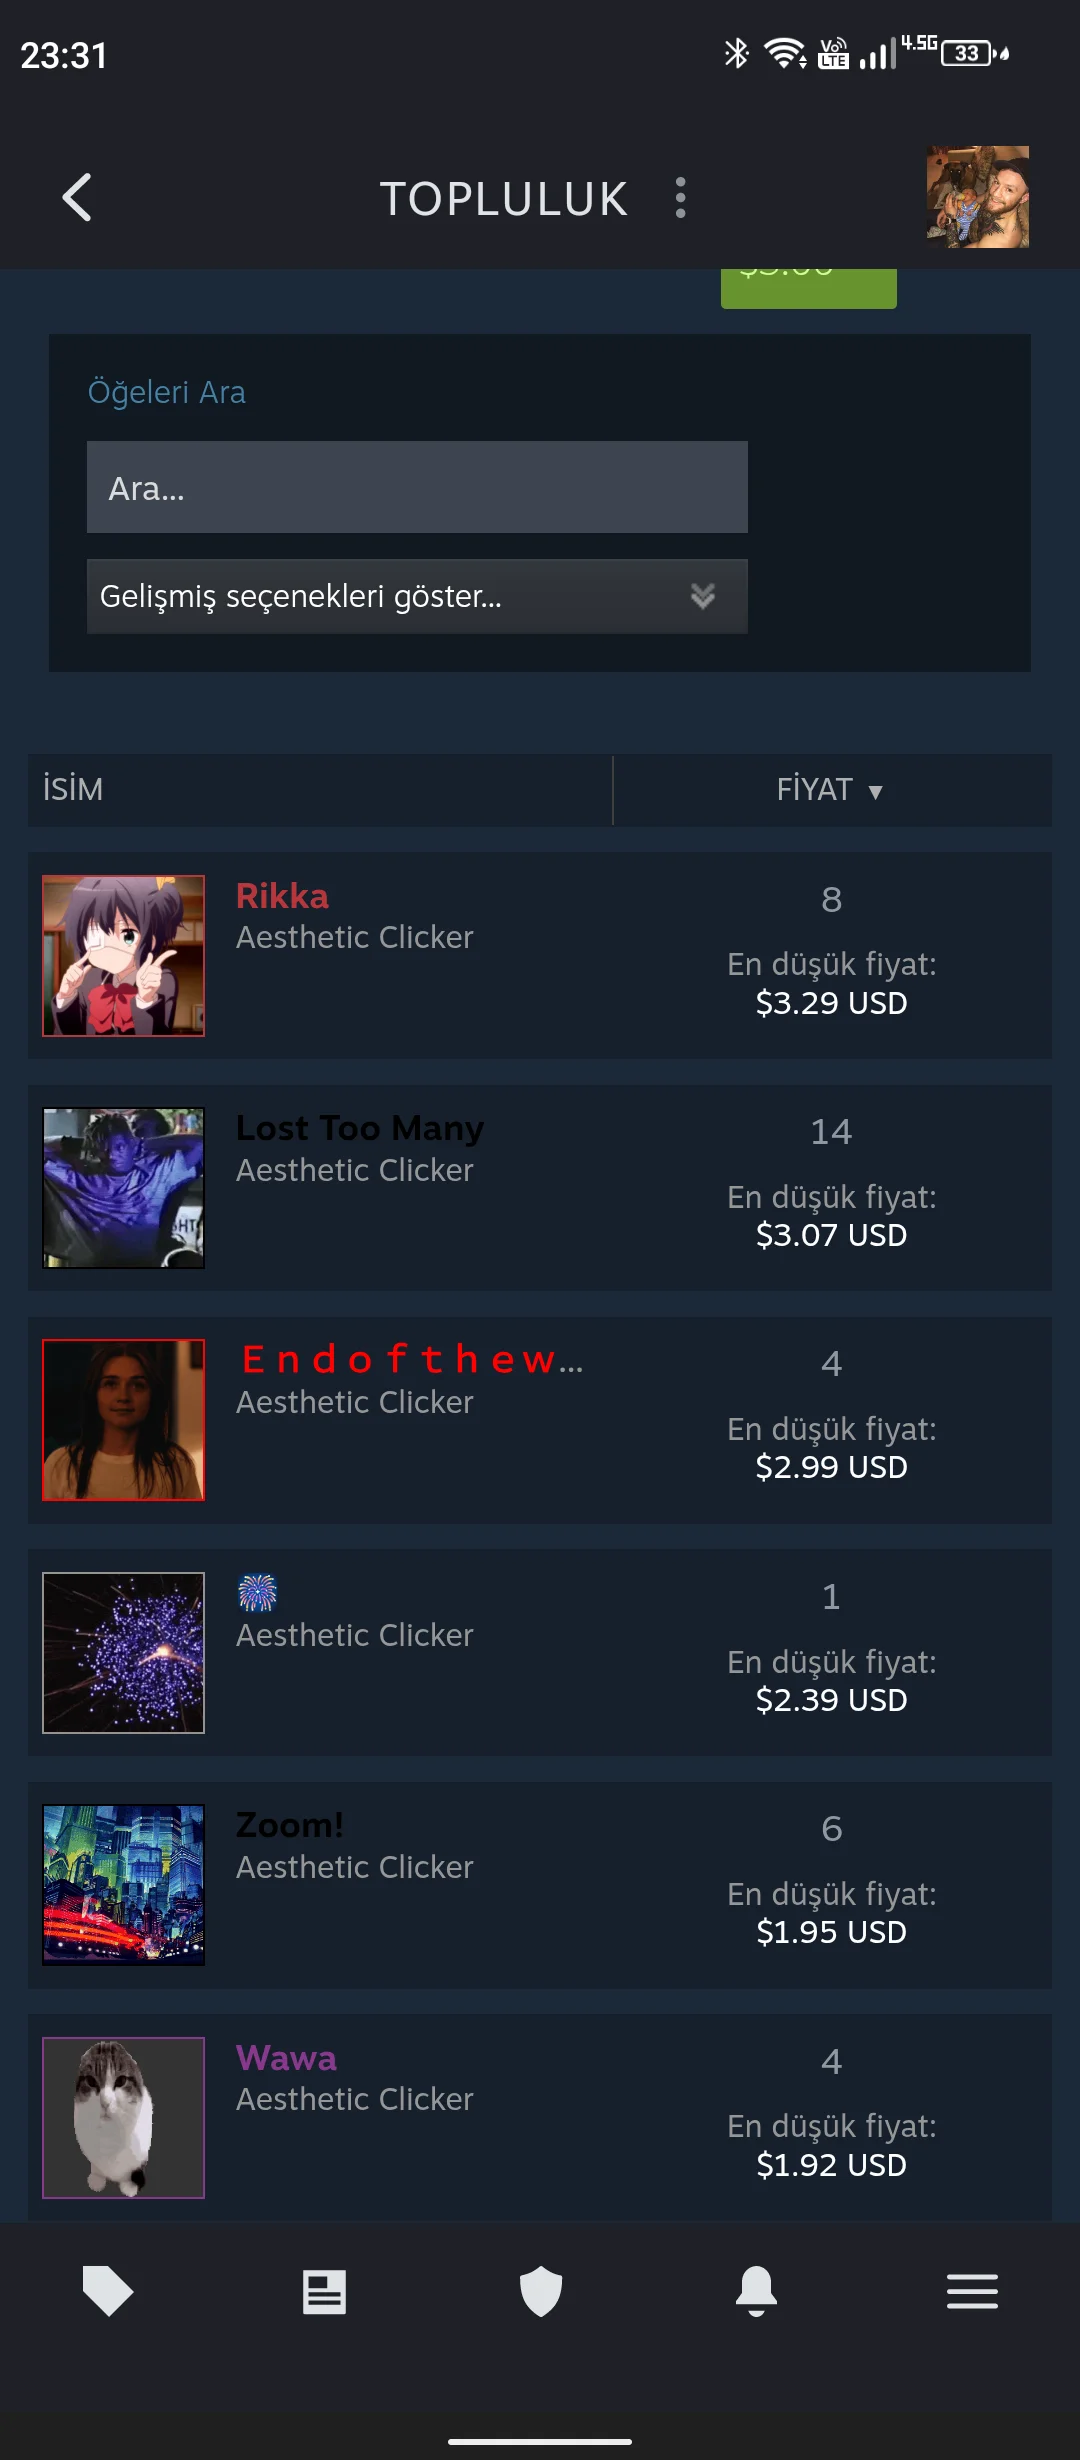
Task: Open the Steam Guard shield icon
Action: point(541,2291)
